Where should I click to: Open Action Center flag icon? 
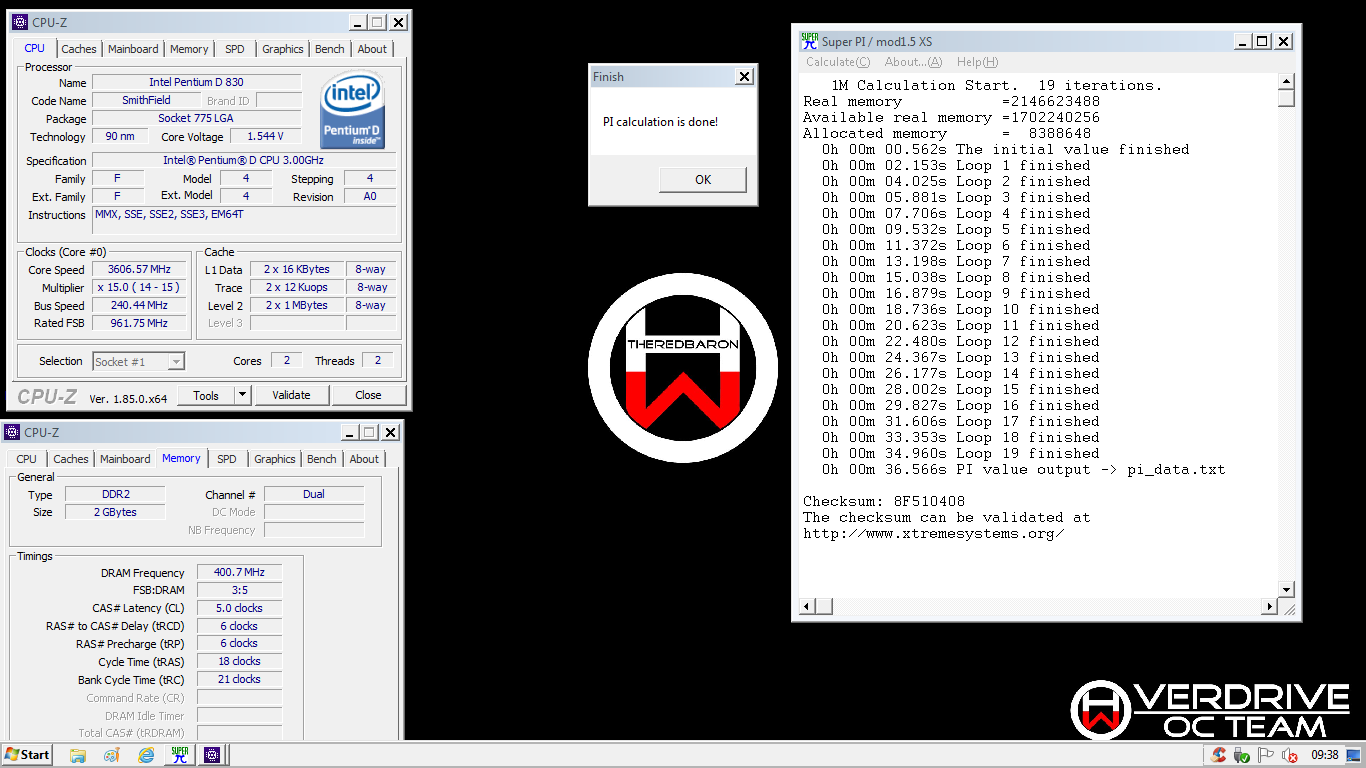coord(1266,755)
